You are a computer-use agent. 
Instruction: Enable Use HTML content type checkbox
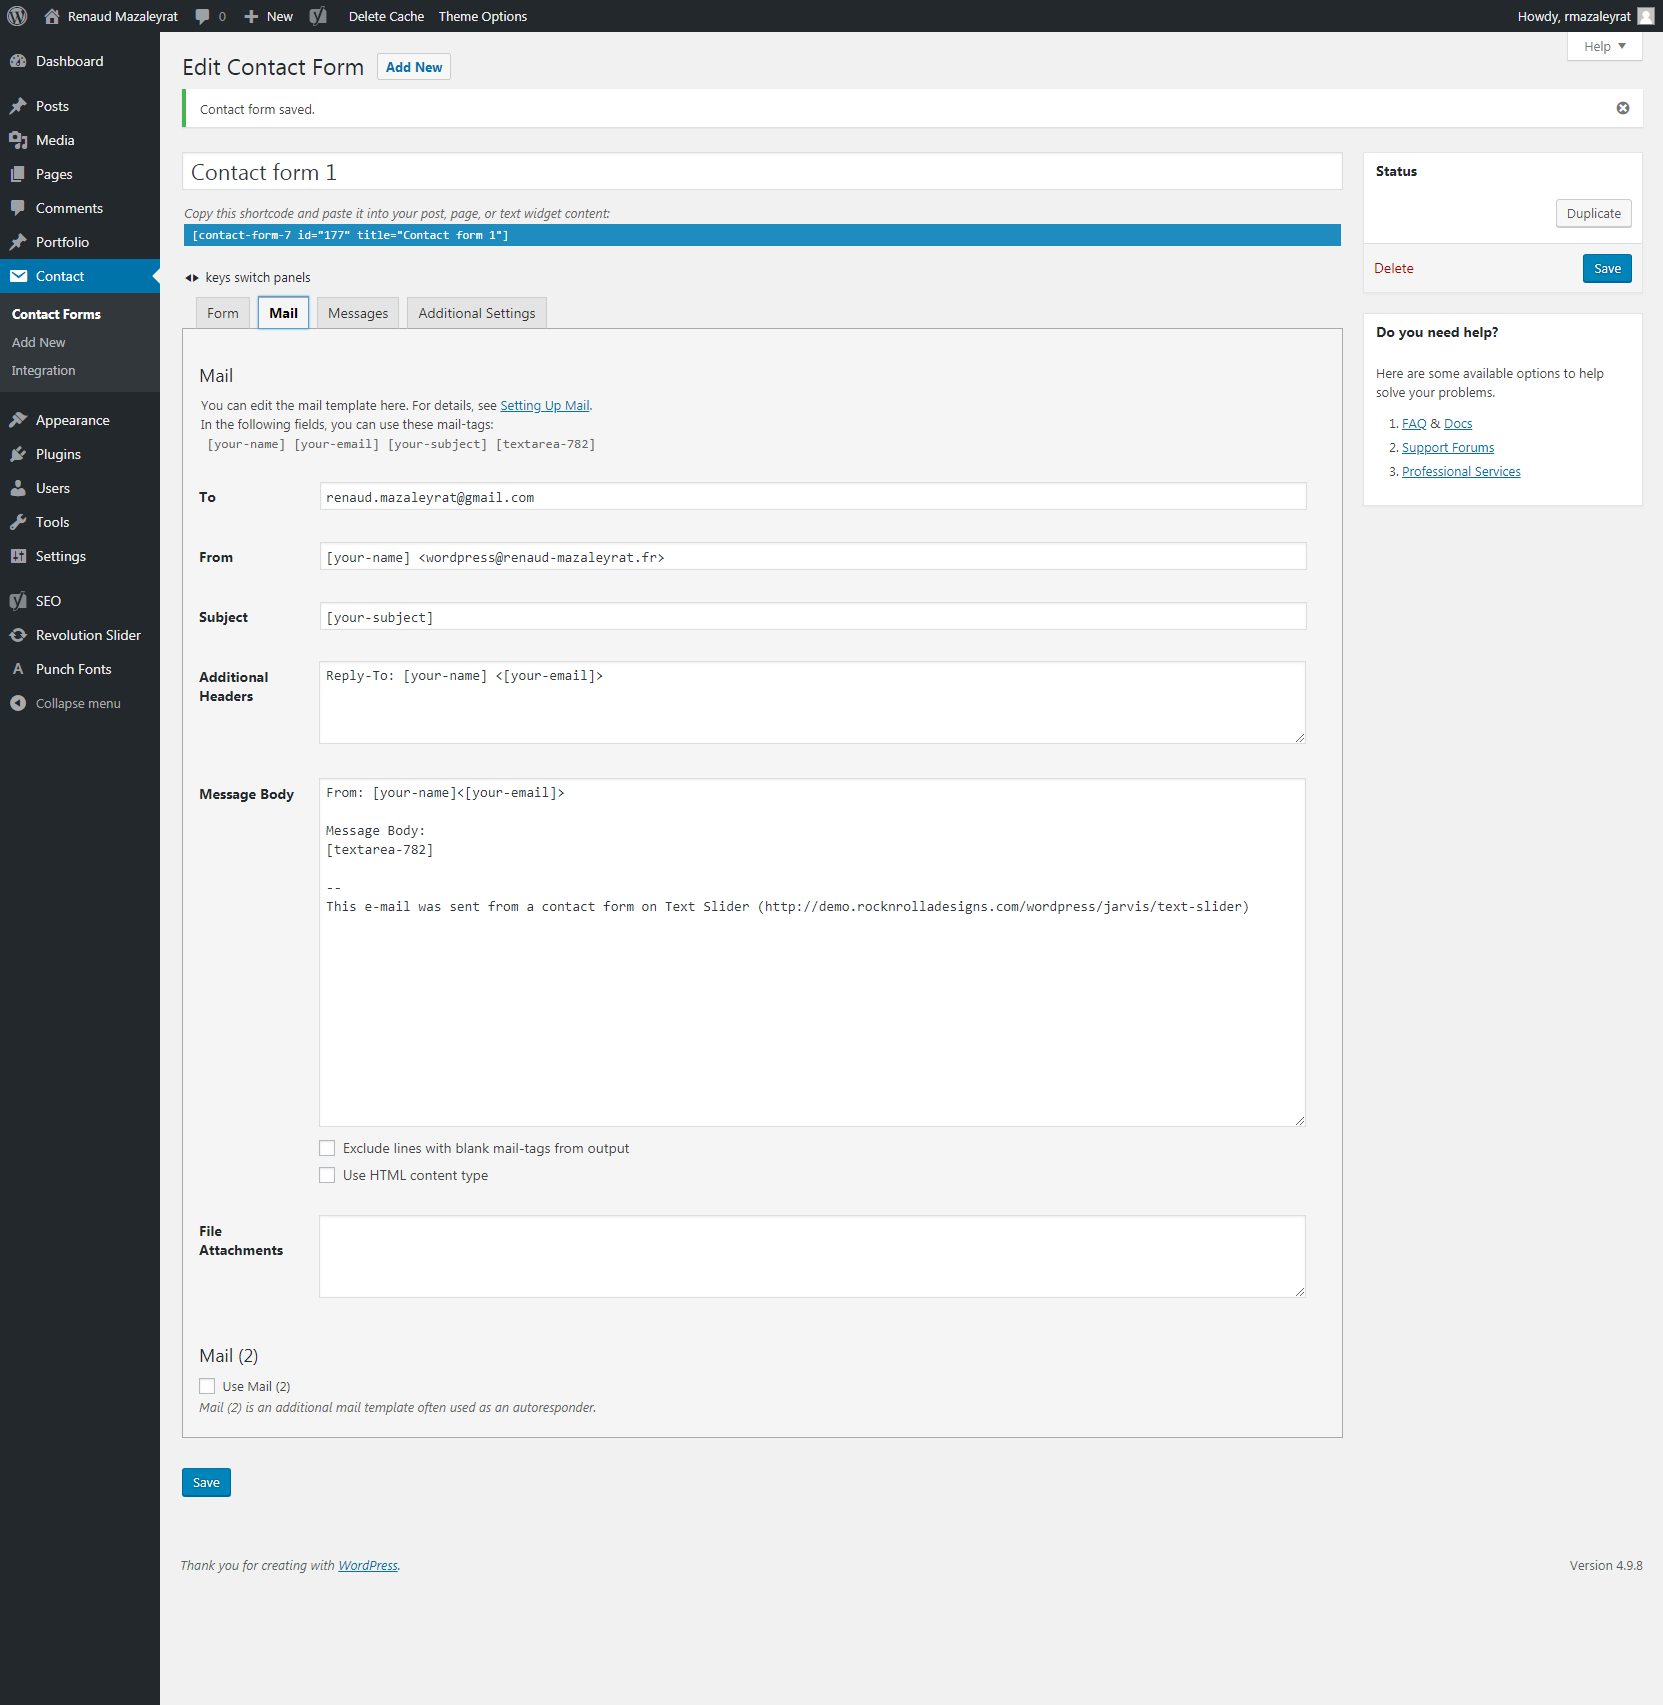(x=327, y=1175)
